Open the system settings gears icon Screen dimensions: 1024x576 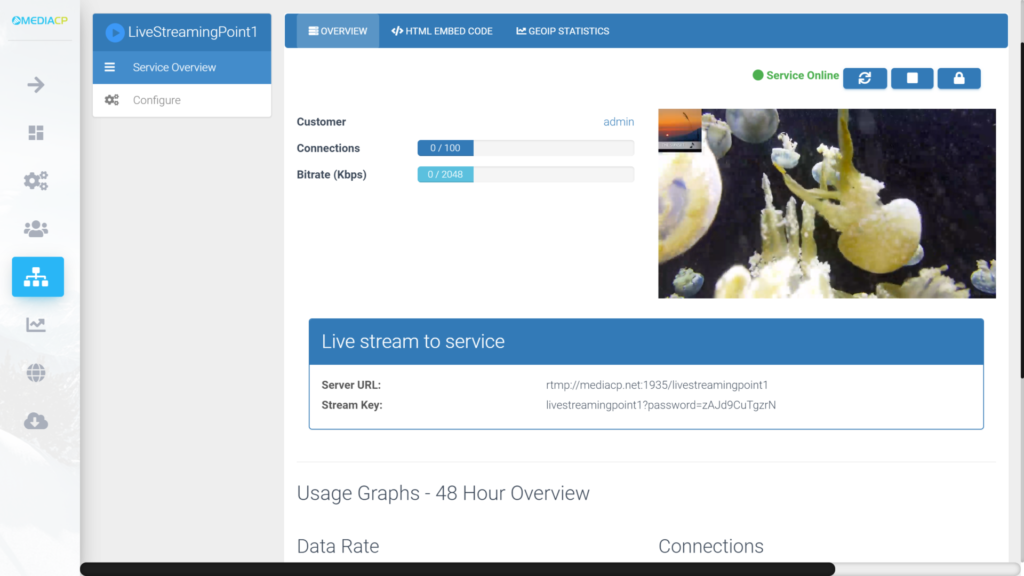36,180
